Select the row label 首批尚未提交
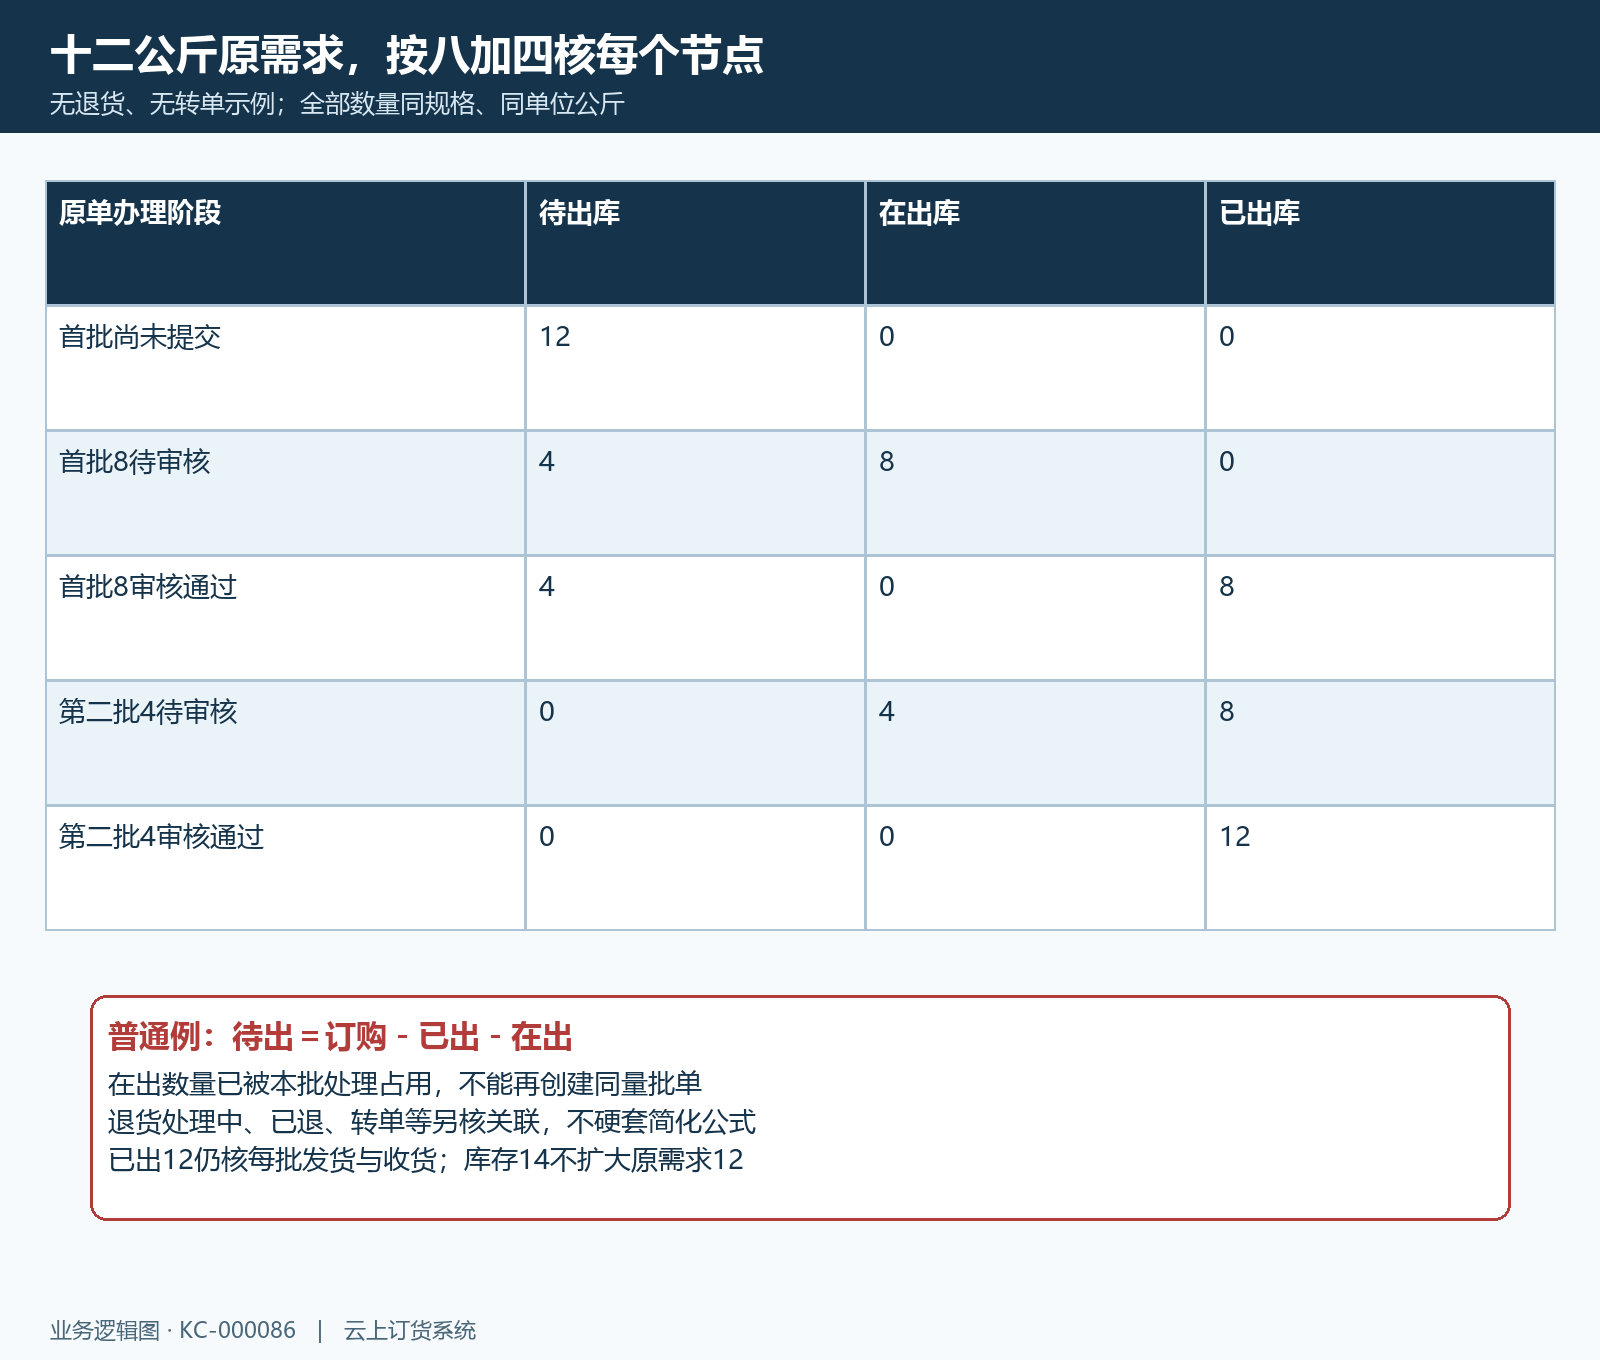Viewport: 1600px width, 1360px height. (140, 337)
